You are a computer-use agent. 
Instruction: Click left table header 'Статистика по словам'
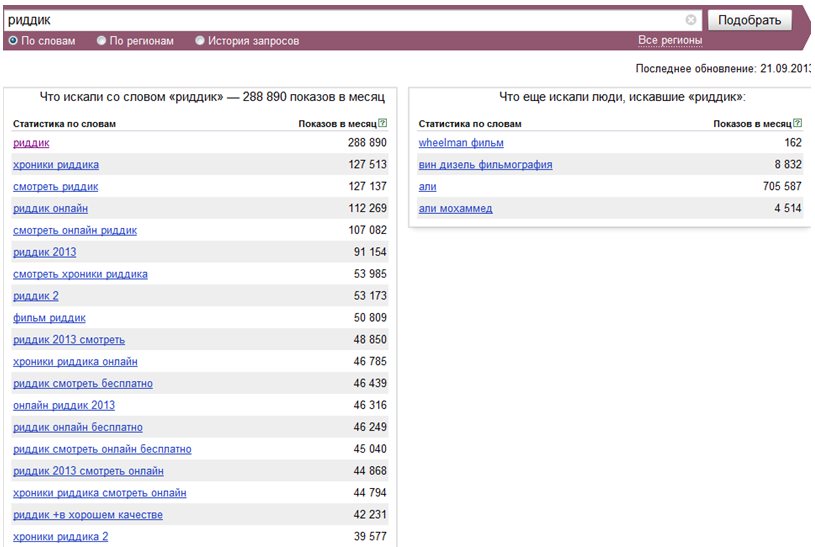64,124
